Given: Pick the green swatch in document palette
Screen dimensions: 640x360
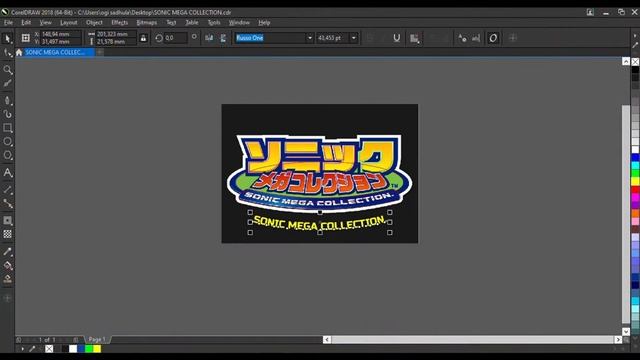Looking at the screenshot, I should click(x=89, y=349).
